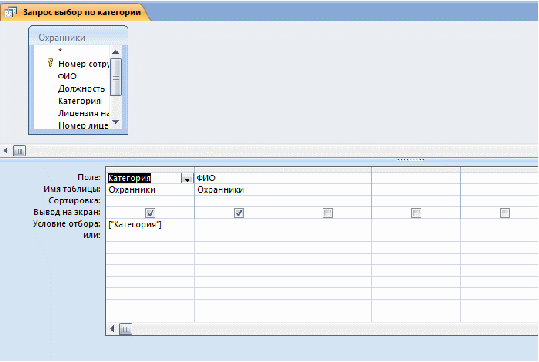Click the Охранники table name under Категория column
Image resolution: width=539 pixels, height=362 pixels.
pyautogui.click(x=132, y=190)
